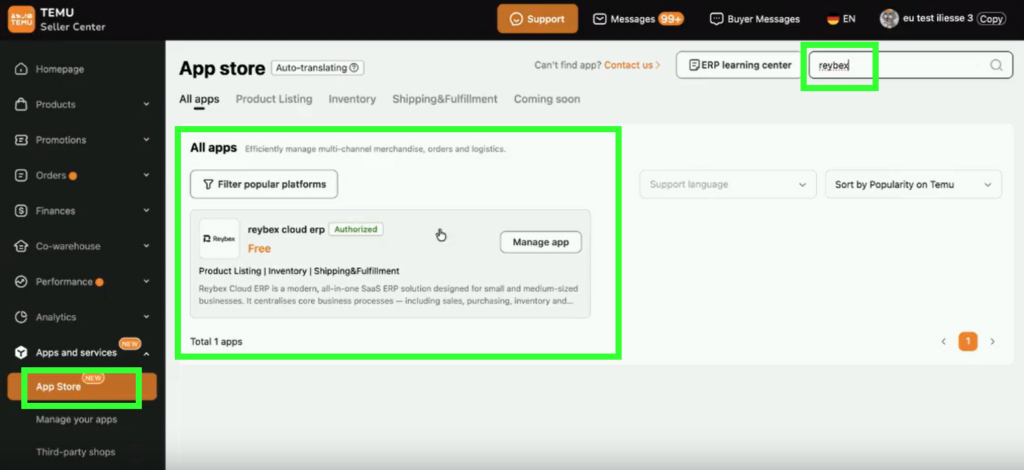The height and width of the screenshot is (470, 1024).
Task: Click the Auto-translating help question icon
Action: click(354, 67)
